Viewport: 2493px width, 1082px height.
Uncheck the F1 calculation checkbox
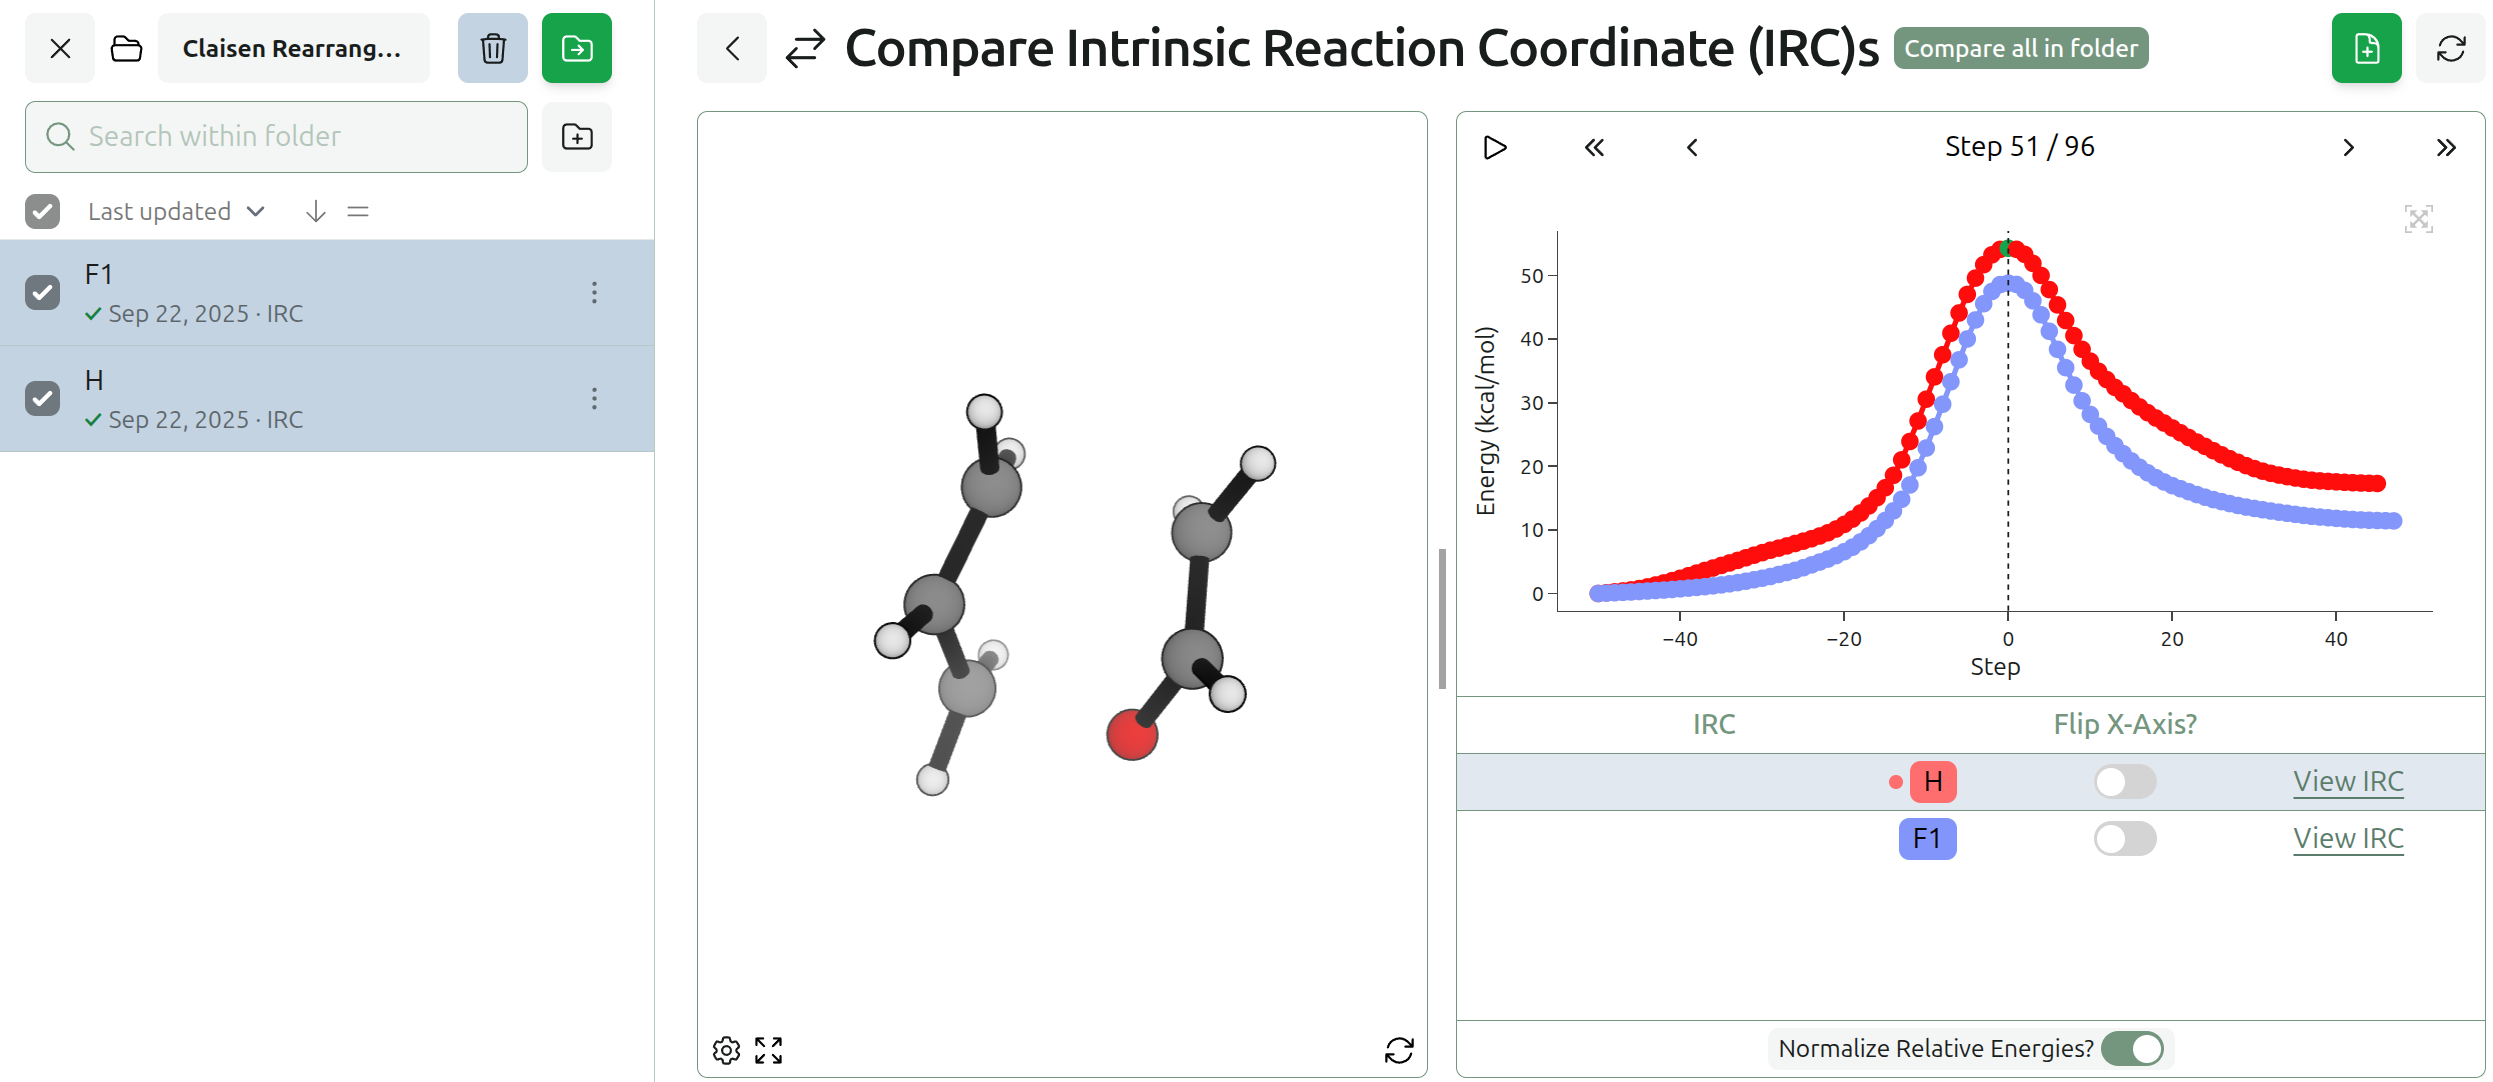click(43, 292)
